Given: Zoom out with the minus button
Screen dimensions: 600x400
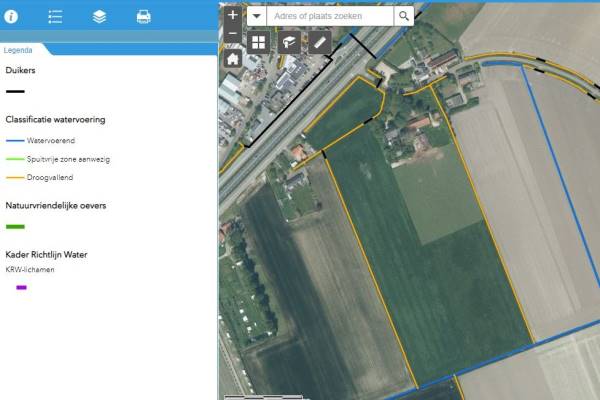Looking at the screenshot, I should (233, 33).
